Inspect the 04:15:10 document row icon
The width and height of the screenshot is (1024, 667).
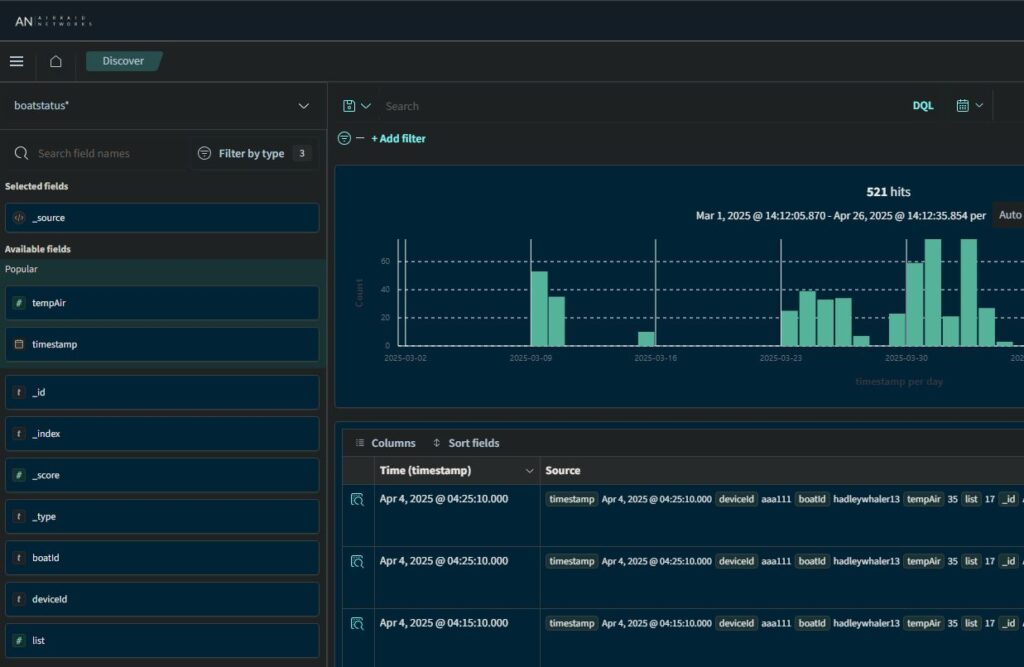(357, 623)
